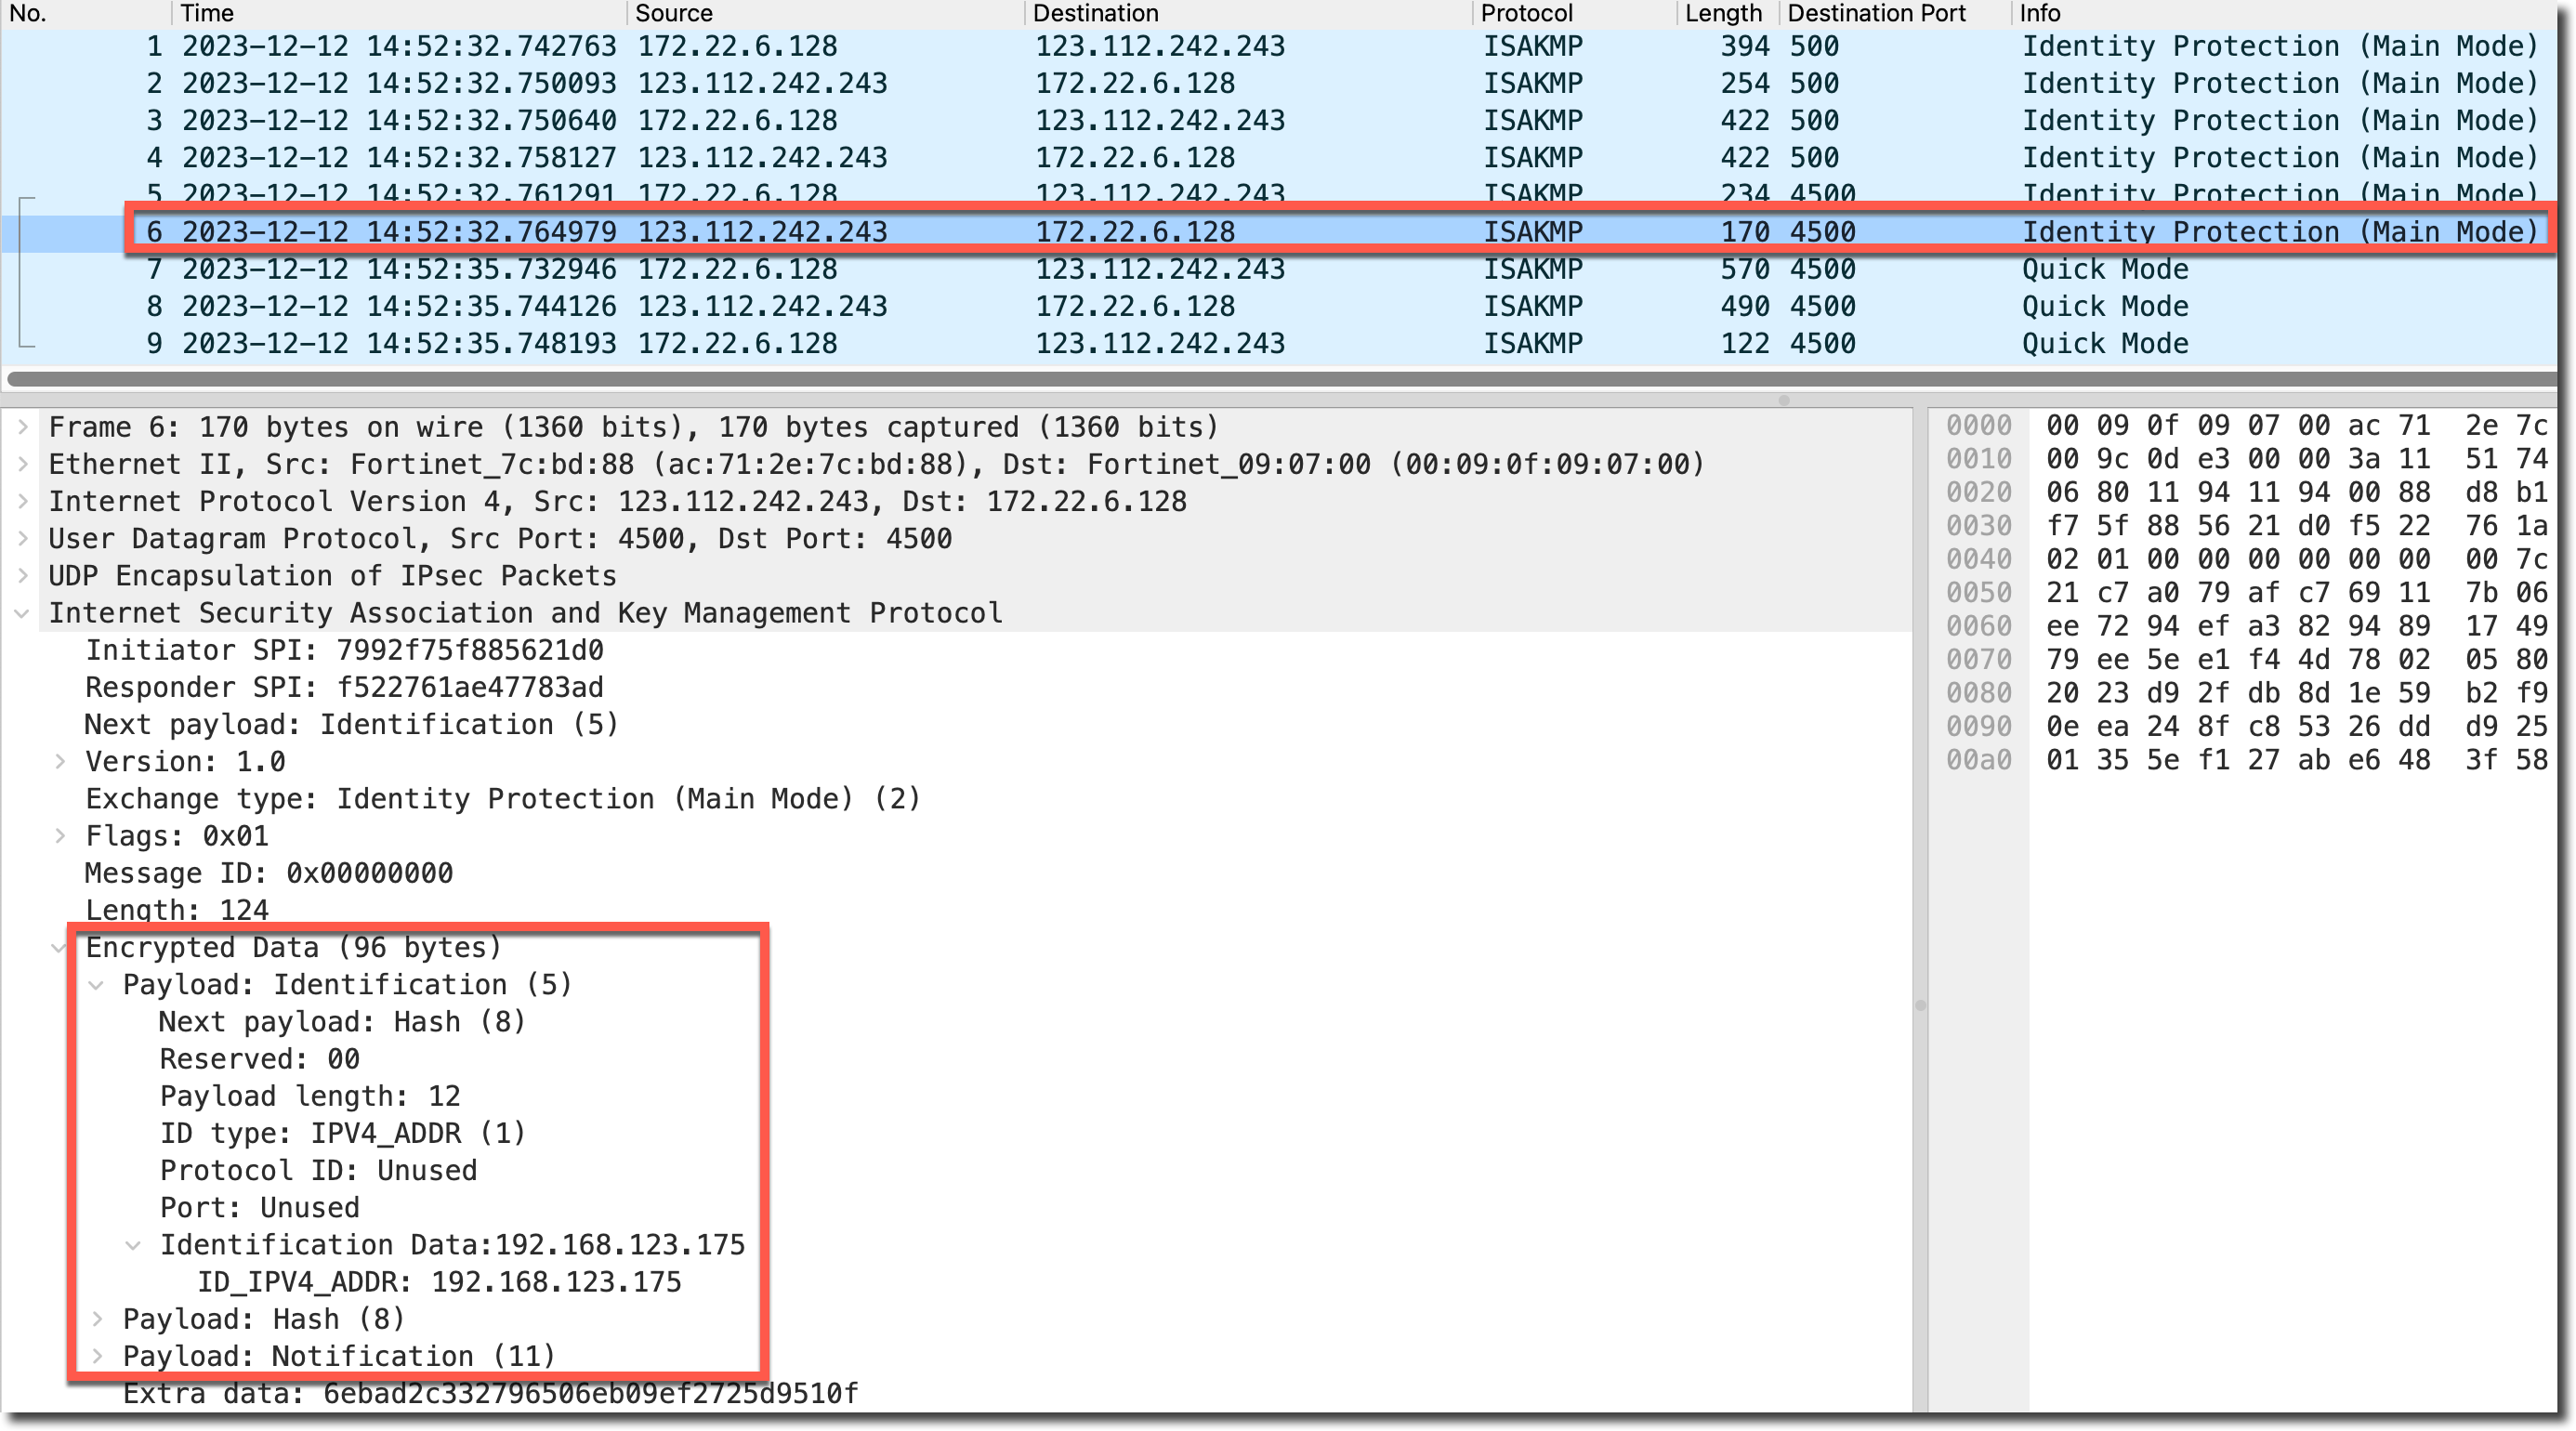Expand the Frame 6 tree node
Image resolution: width=2576 pixels, height=1431 pixels.
[22, 427]
